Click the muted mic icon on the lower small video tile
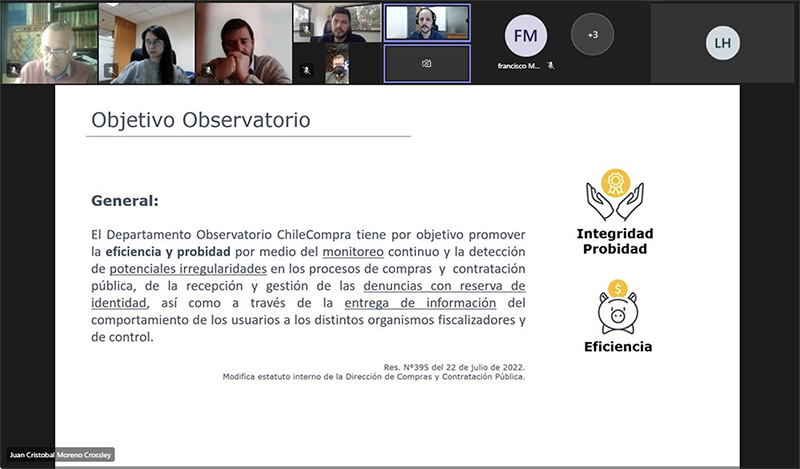The image size is (800, 469). 306,70
